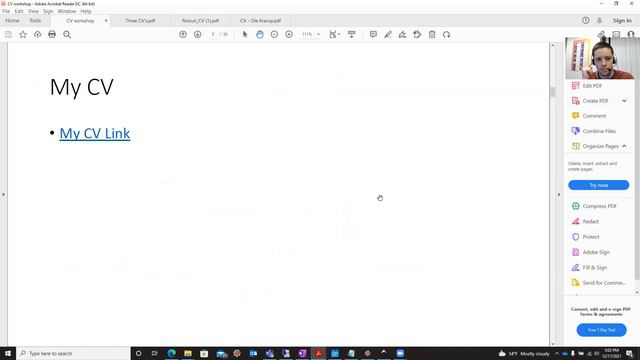Follow the My CV Link hyperlink
Image resolution: width=640 pixels, height=360 pixels.
tap(95, 133)
